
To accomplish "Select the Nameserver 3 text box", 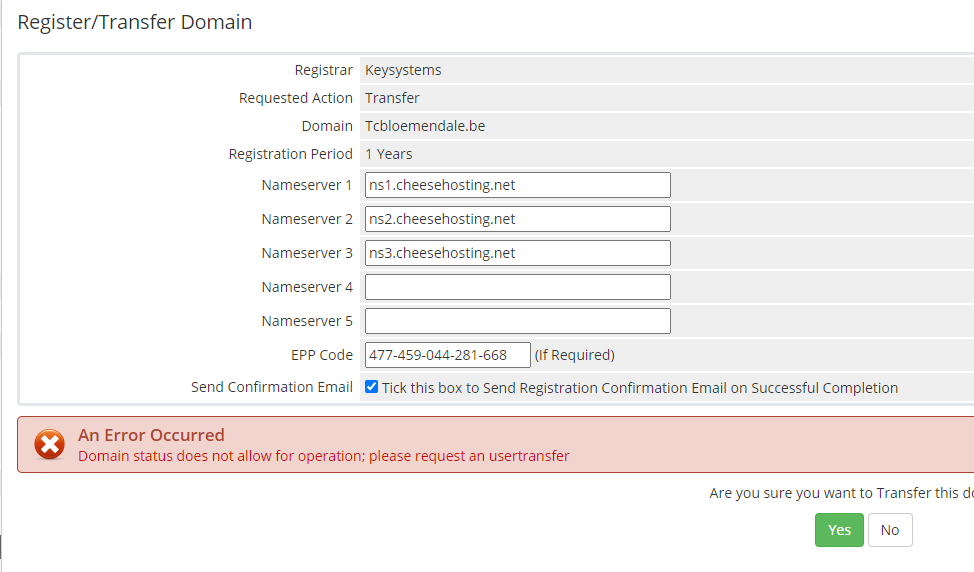I will click(x=517, y=253).
